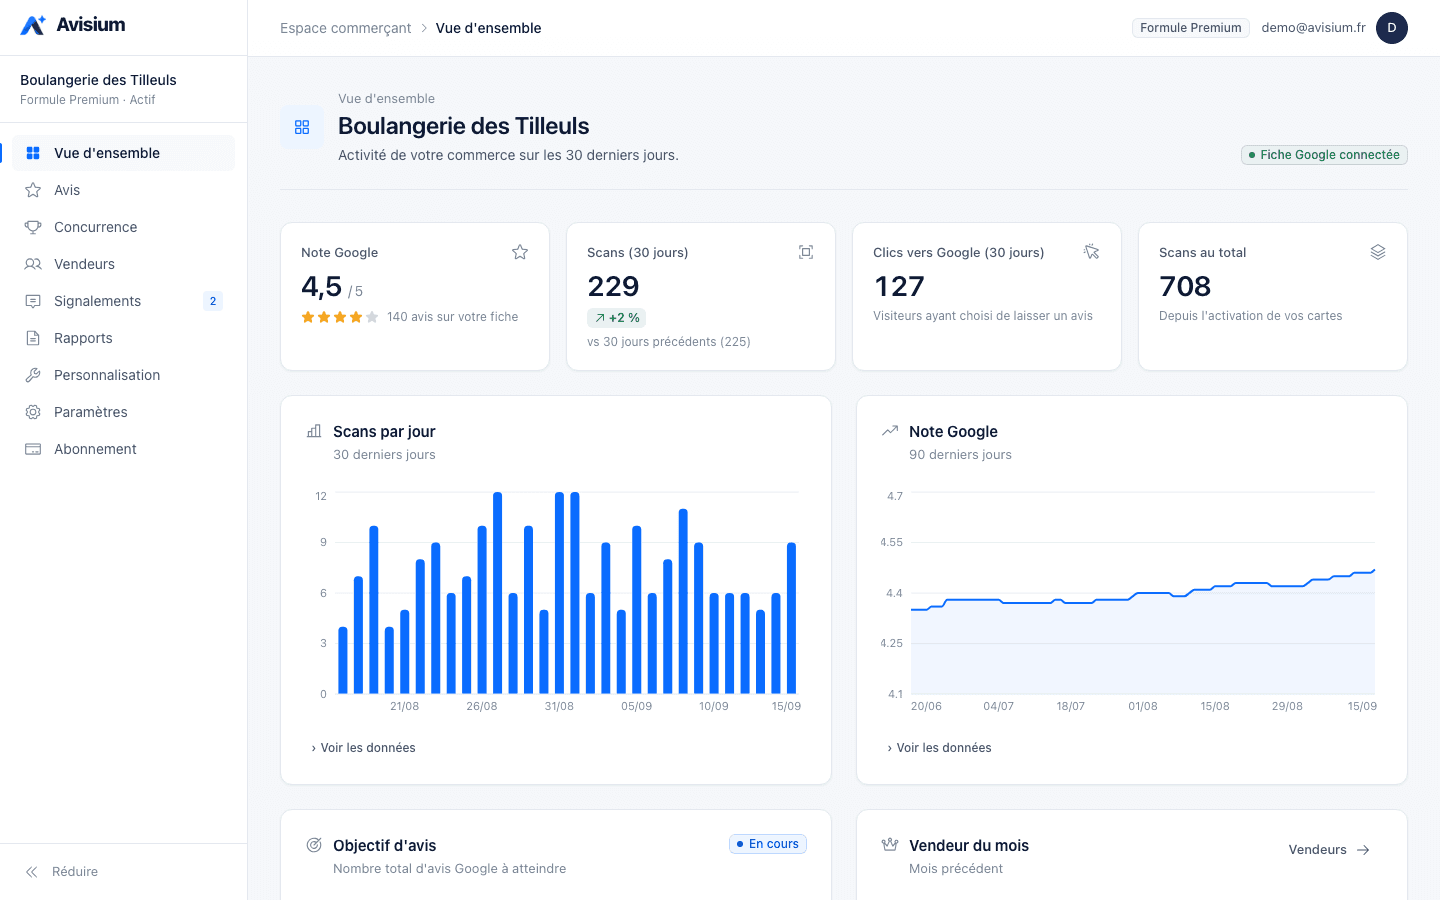Screen dimensions: 1440x900
Task: Click crown icon beside Vendeur du mois
Action: [890, 845]
